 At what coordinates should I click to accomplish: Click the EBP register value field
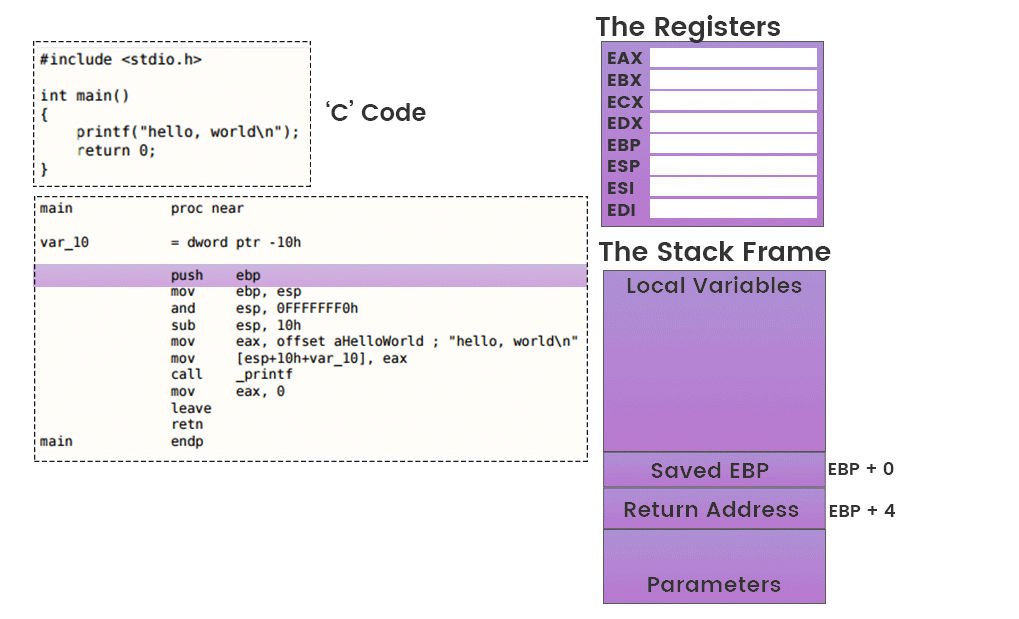[x=732, y=145]
